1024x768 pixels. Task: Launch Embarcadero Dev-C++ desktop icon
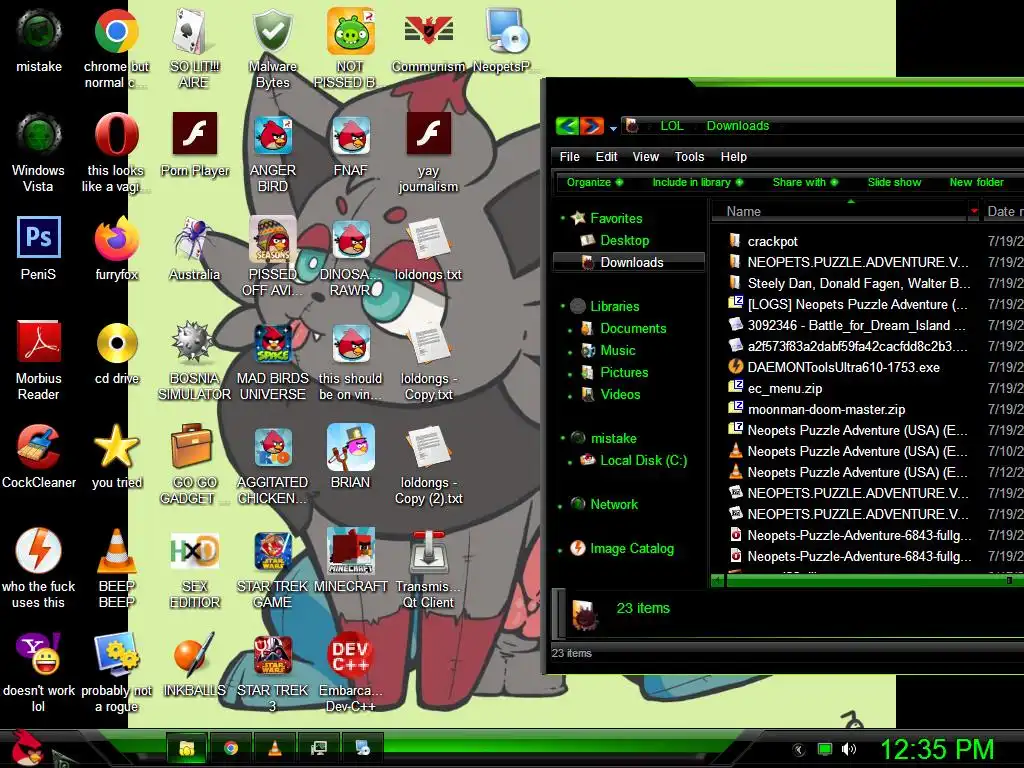click(350, 672)
